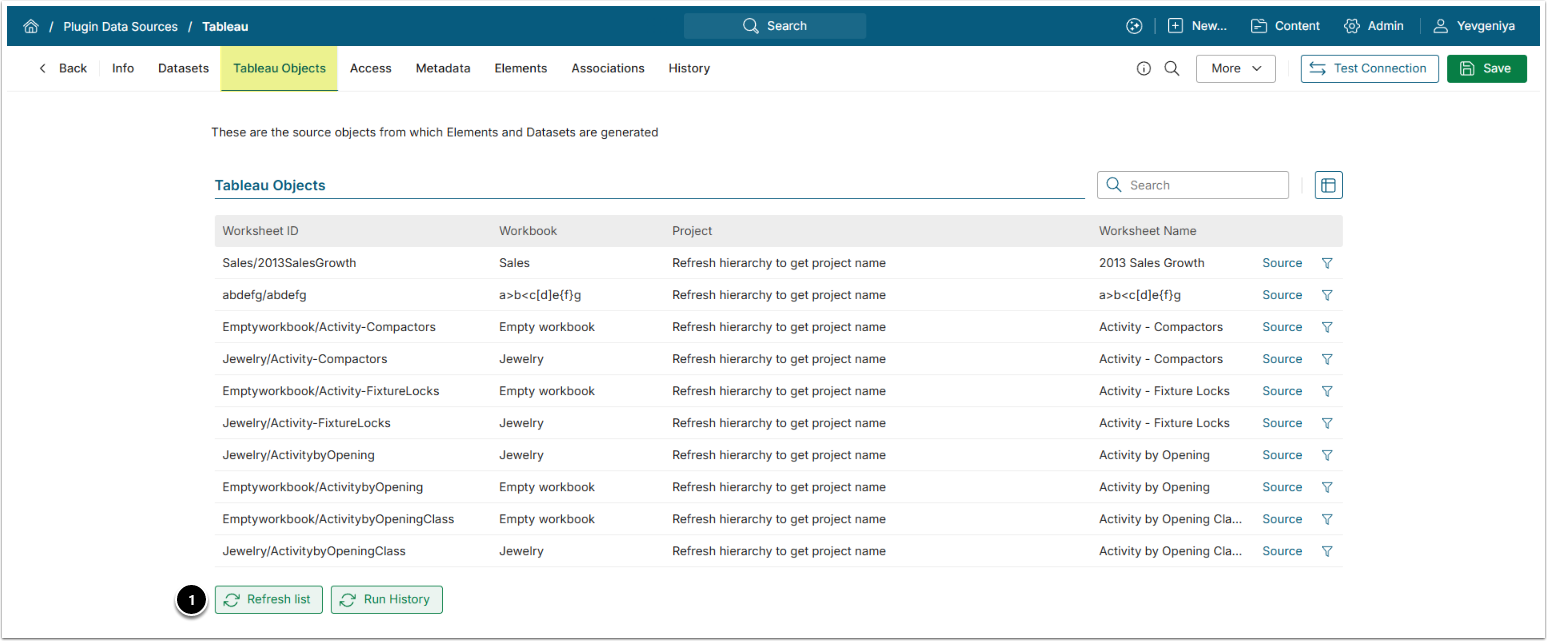Switch to the Datasets tab
Image resolution: width=1547 pixels, height=641 pixels.
(x=183, y=69)
